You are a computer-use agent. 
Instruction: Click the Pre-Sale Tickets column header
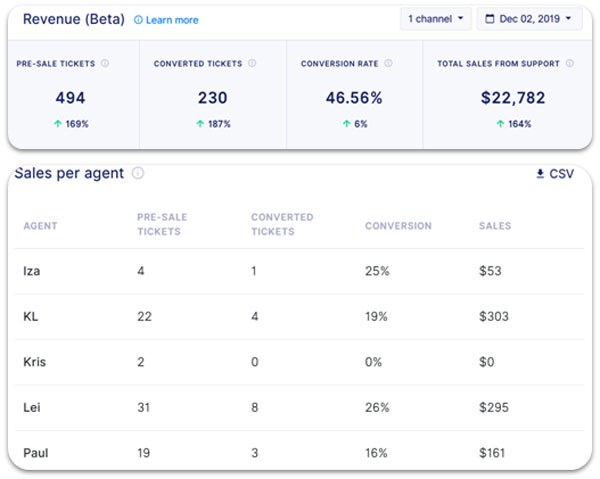(x=162, y=224)
